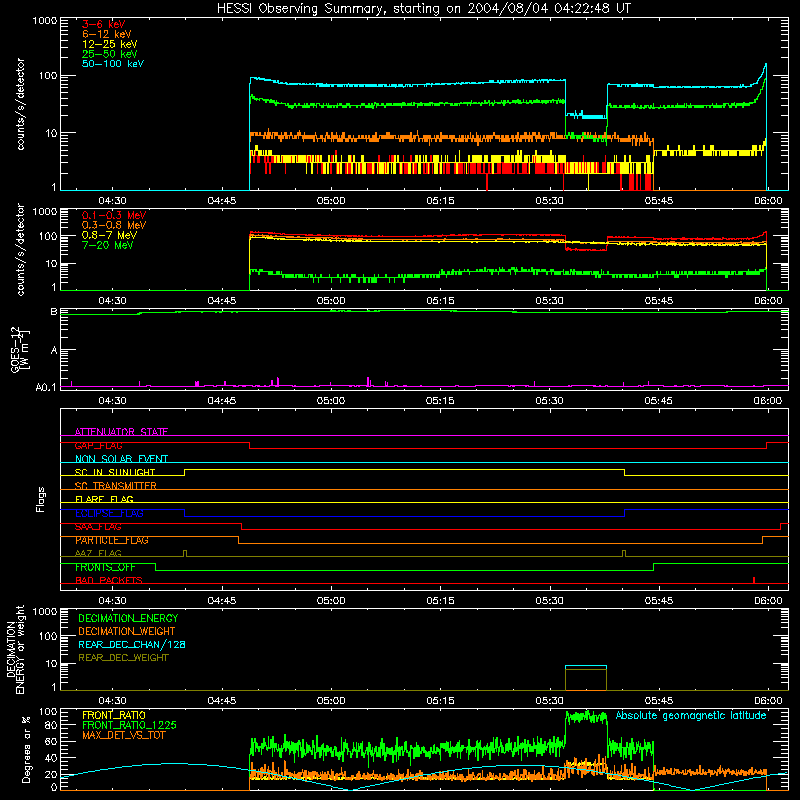Select the ATTENUATOR_STATE flag label

(x=121, y=432)
